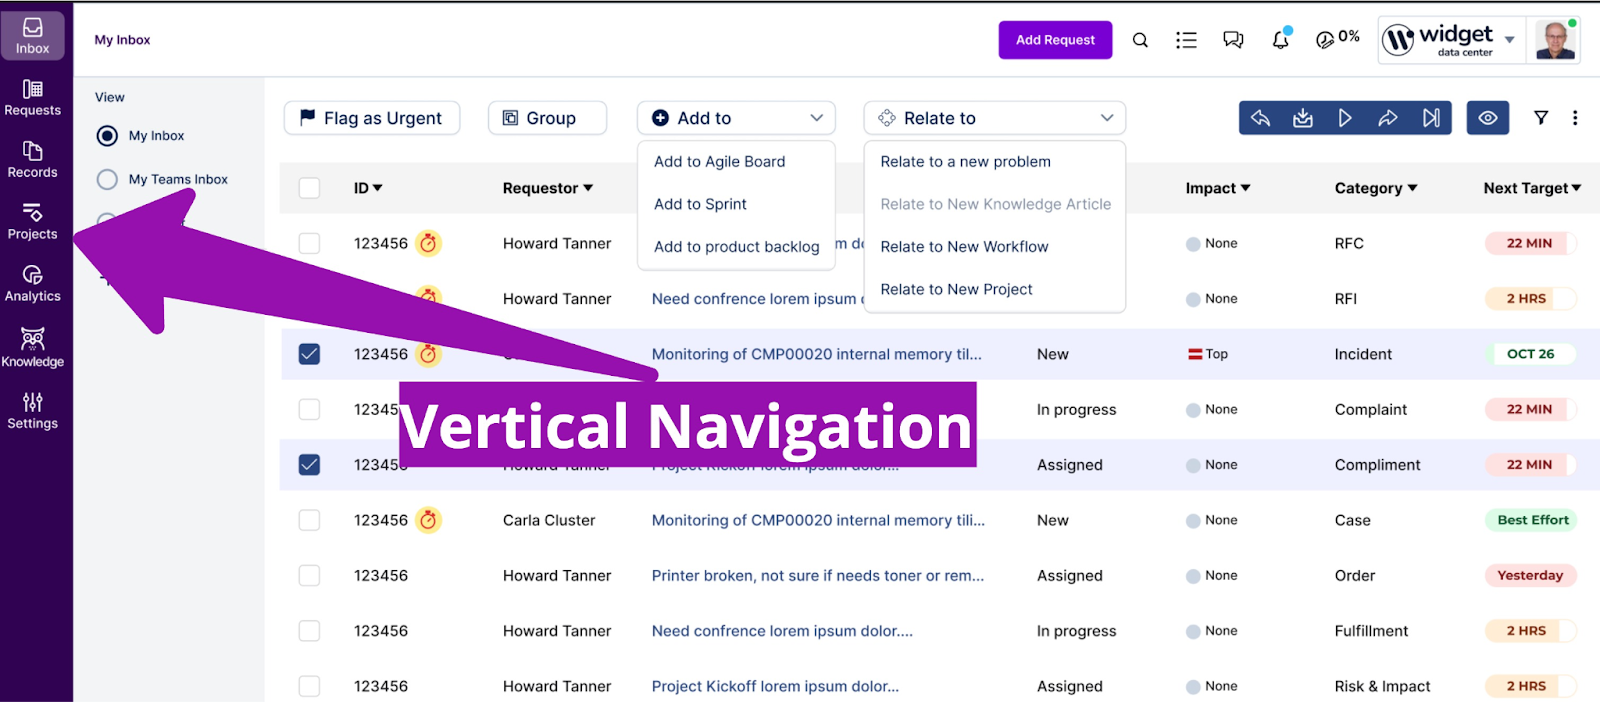
Task: Sort by the Requestor column
Action: tap(548, 188)
